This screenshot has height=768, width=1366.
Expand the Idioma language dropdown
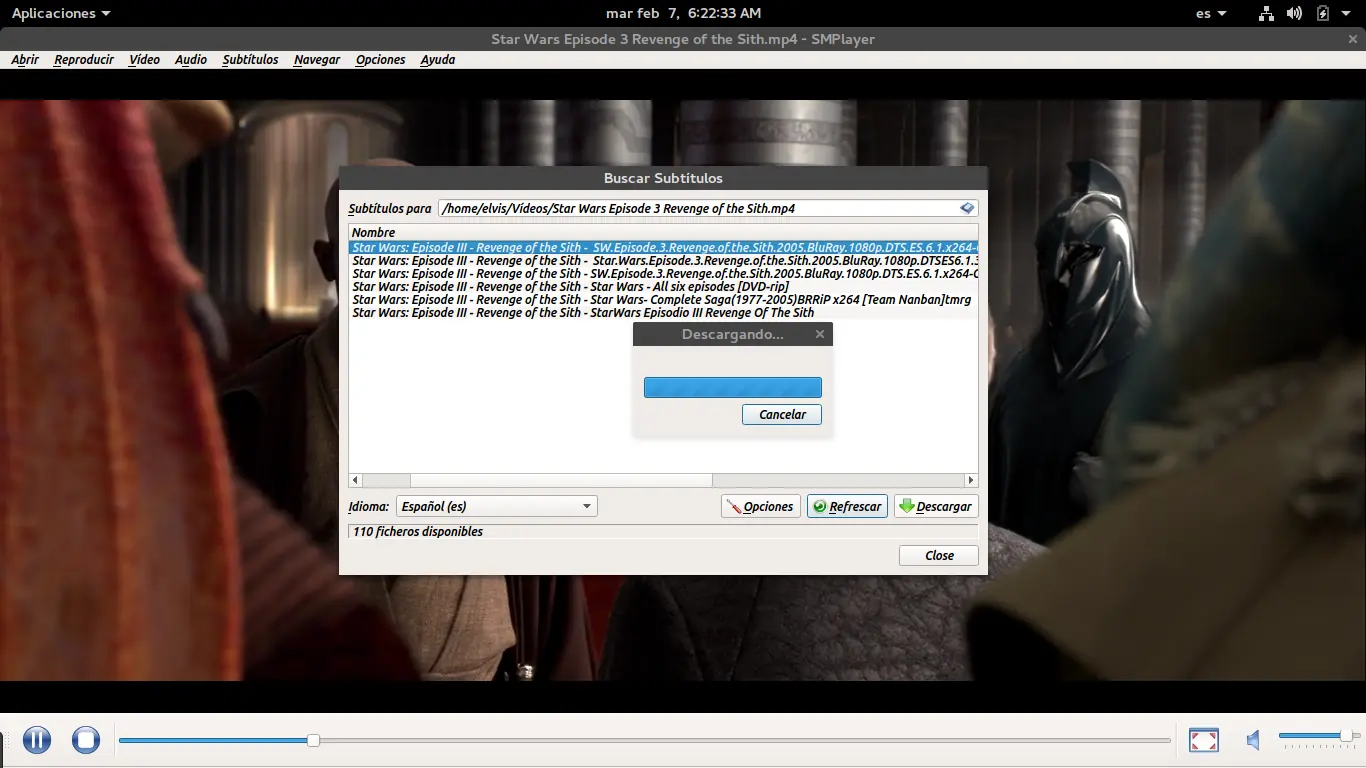click(497, 506)
